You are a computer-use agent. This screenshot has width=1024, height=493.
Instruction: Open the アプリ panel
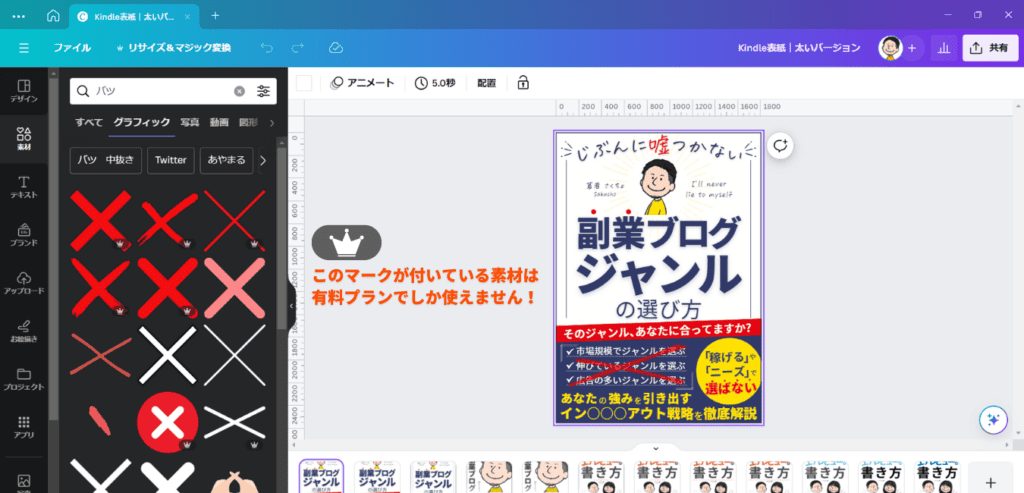click(x=24, y=427)
